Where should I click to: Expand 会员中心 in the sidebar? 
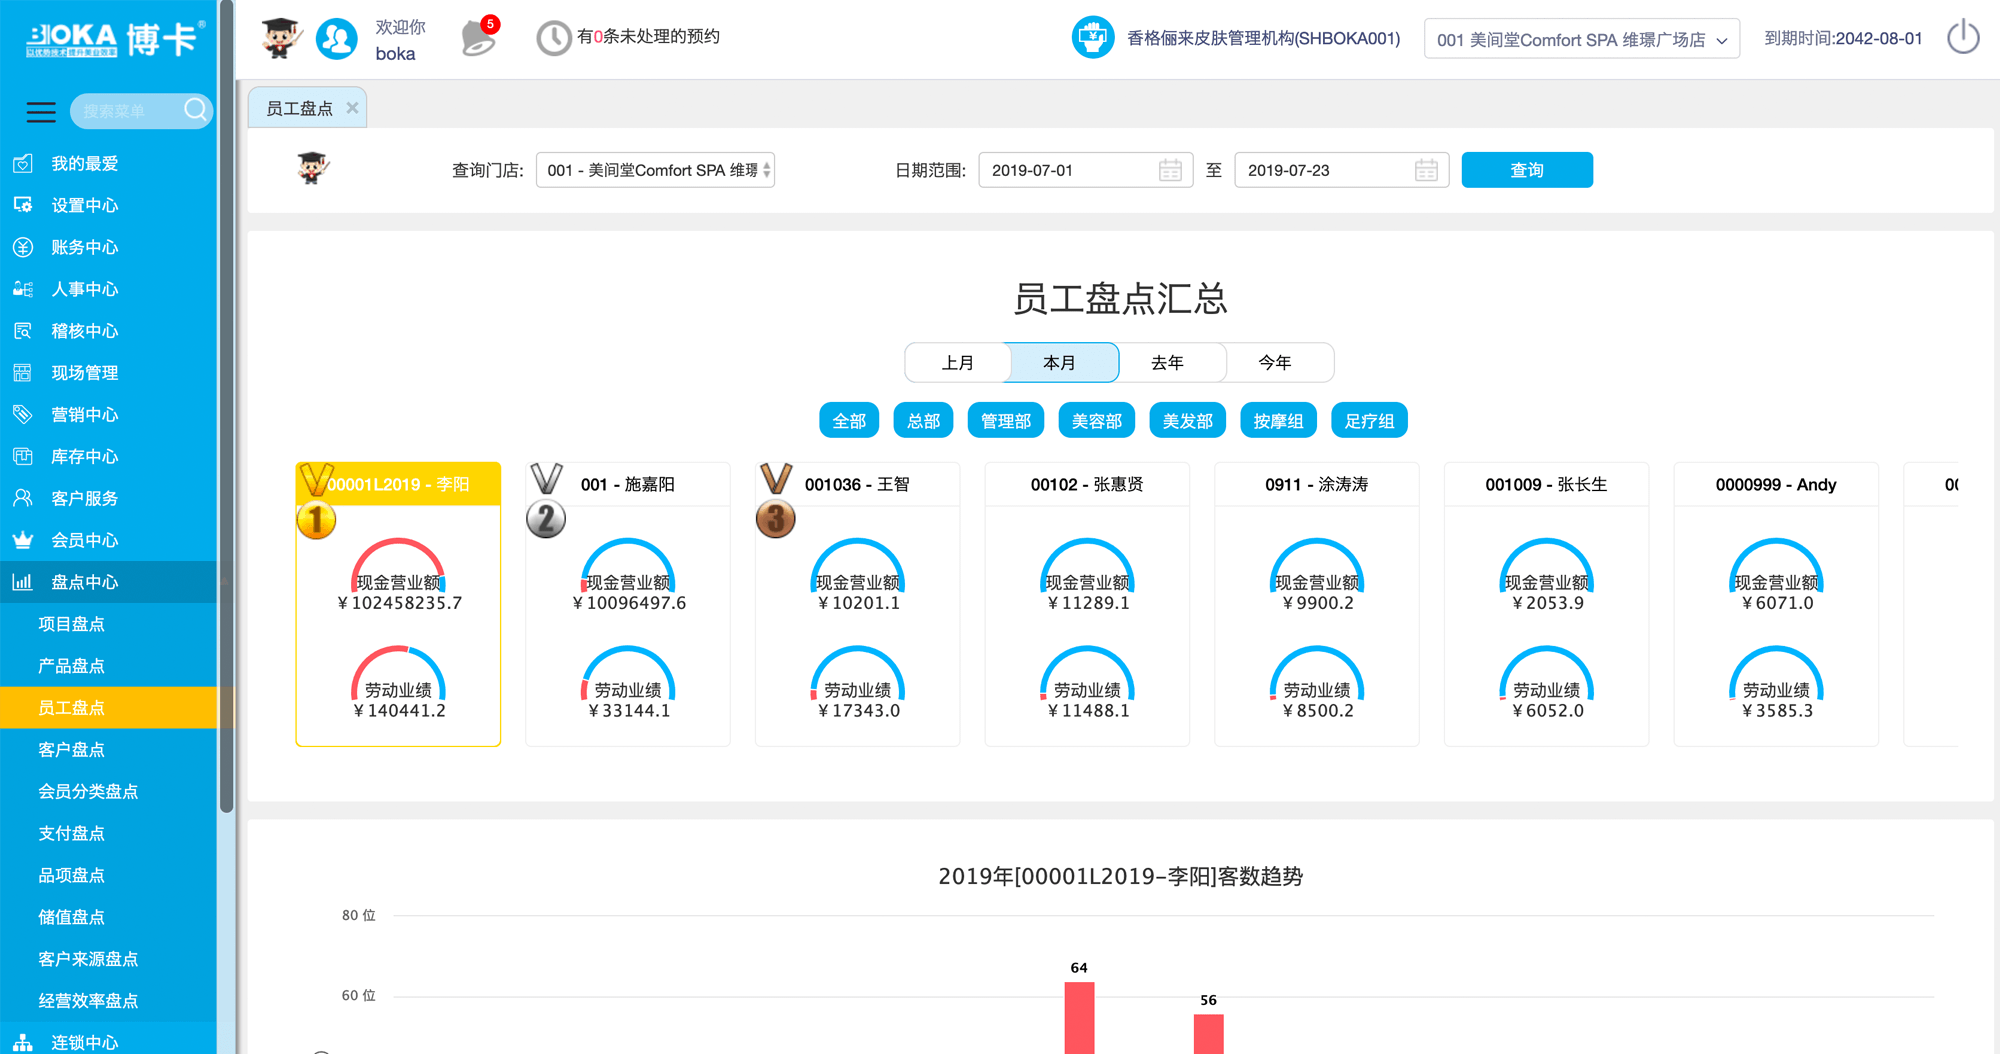coord(85,541)
